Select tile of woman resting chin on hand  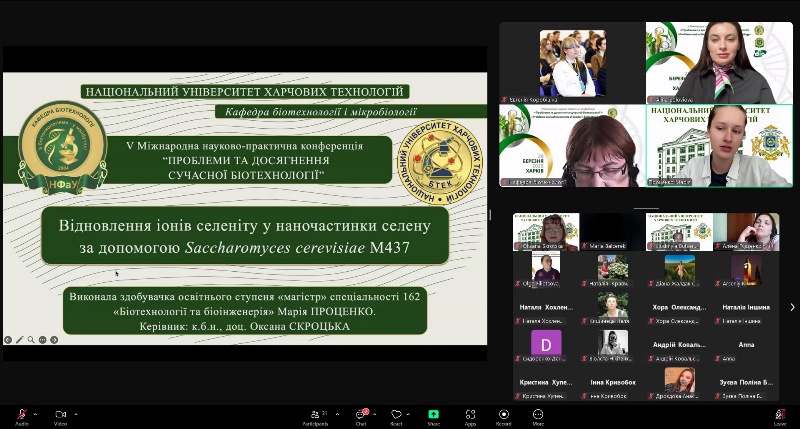(746, 232)
